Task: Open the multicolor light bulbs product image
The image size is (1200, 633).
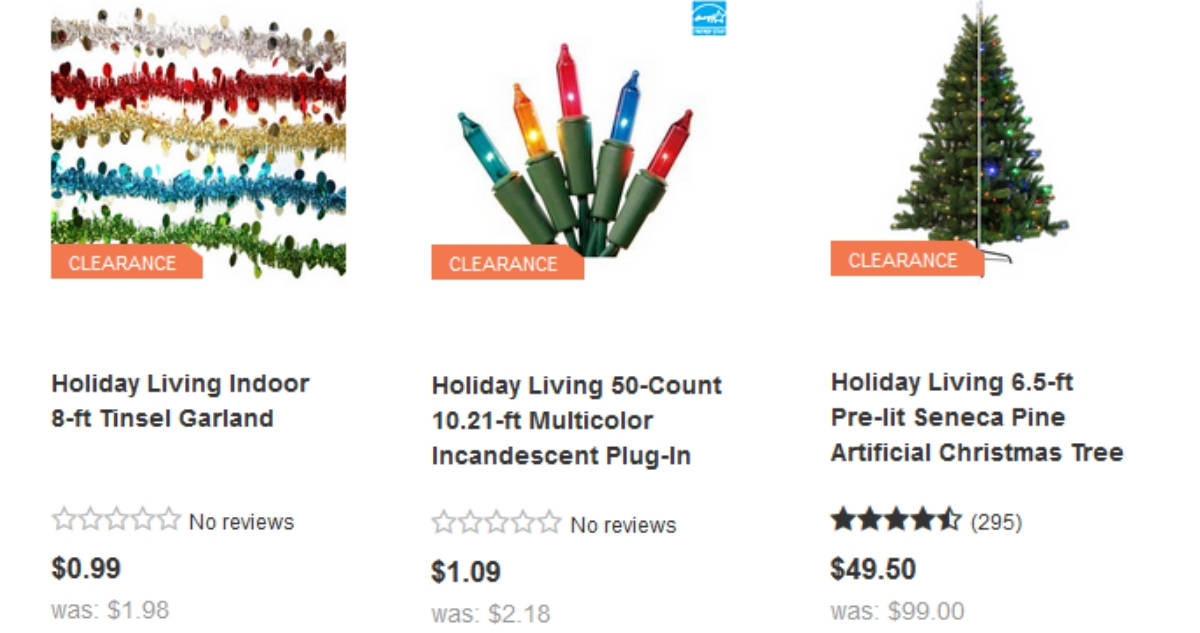Action: [x=577, y=150]
